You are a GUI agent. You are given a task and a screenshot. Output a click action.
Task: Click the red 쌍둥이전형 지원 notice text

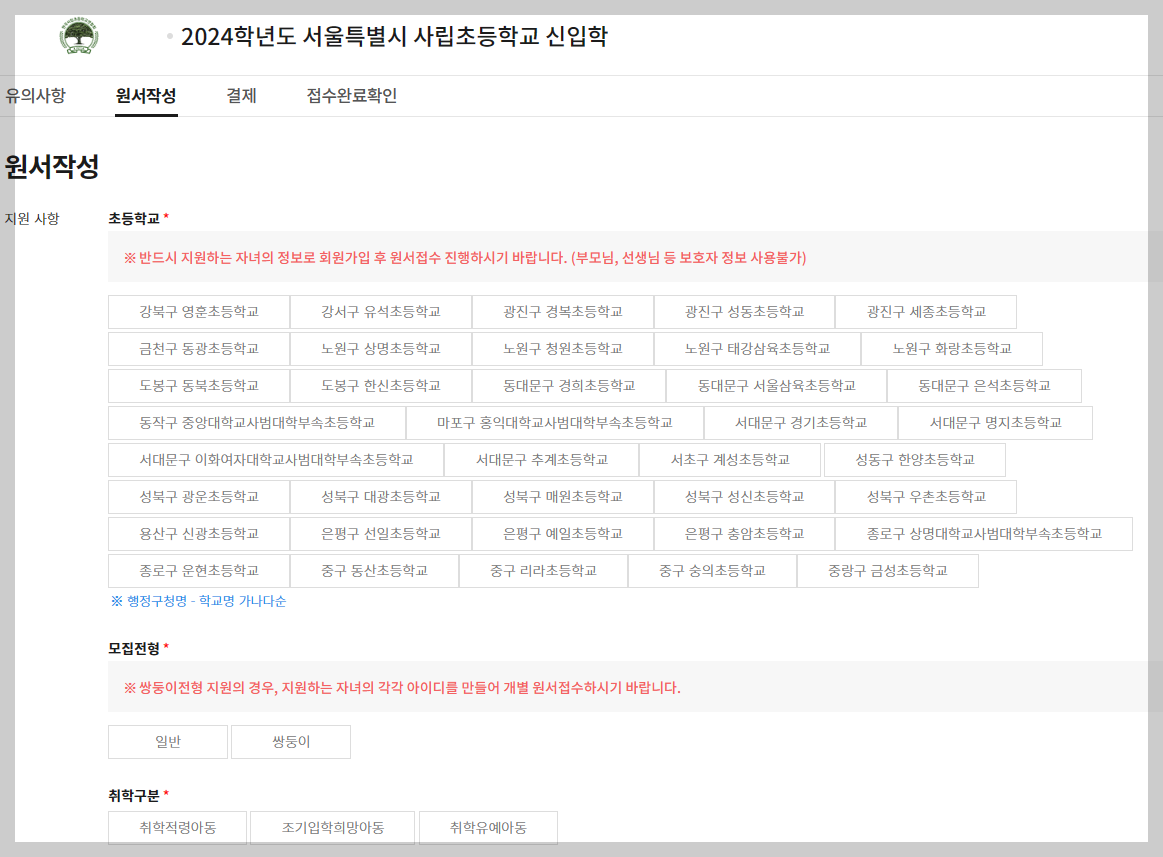pos(402,688)
